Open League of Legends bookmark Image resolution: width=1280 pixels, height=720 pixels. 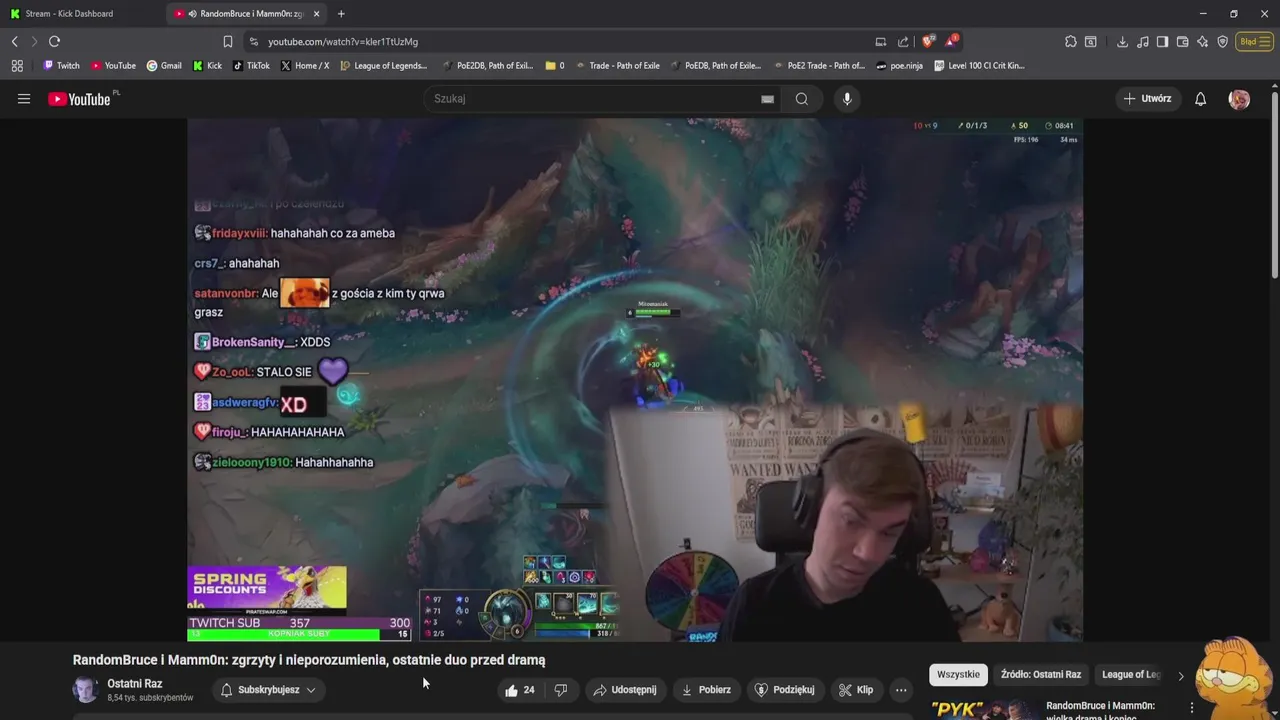384,66
